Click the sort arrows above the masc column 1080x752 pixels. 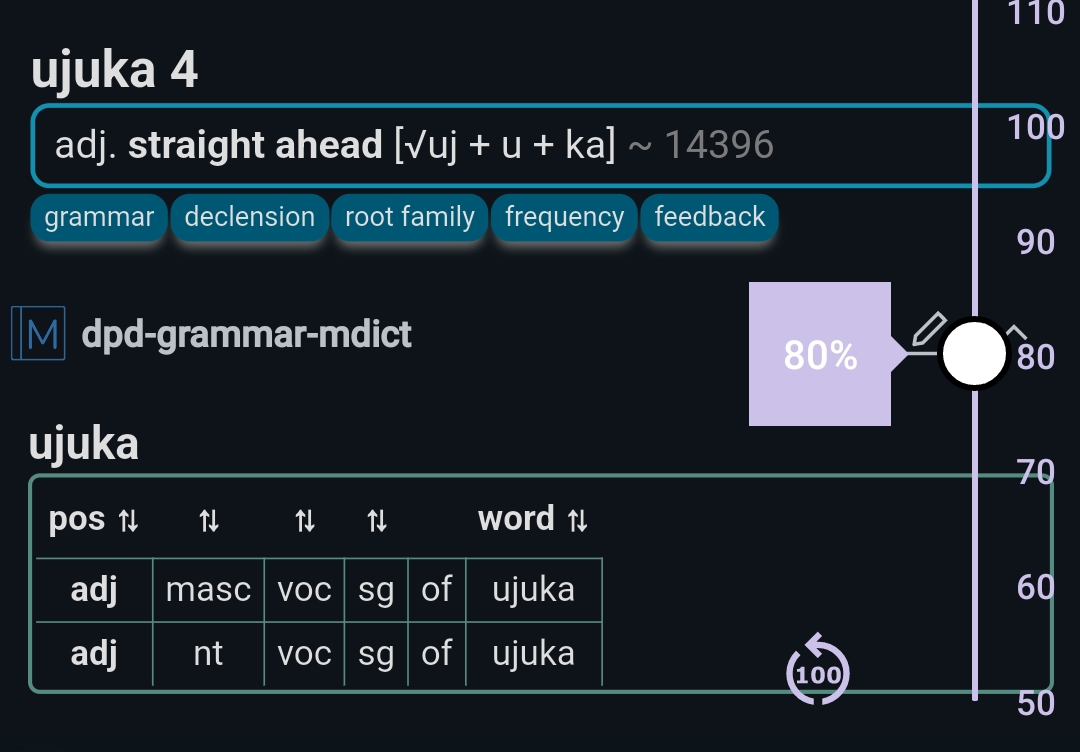click(x=208, y=521)
